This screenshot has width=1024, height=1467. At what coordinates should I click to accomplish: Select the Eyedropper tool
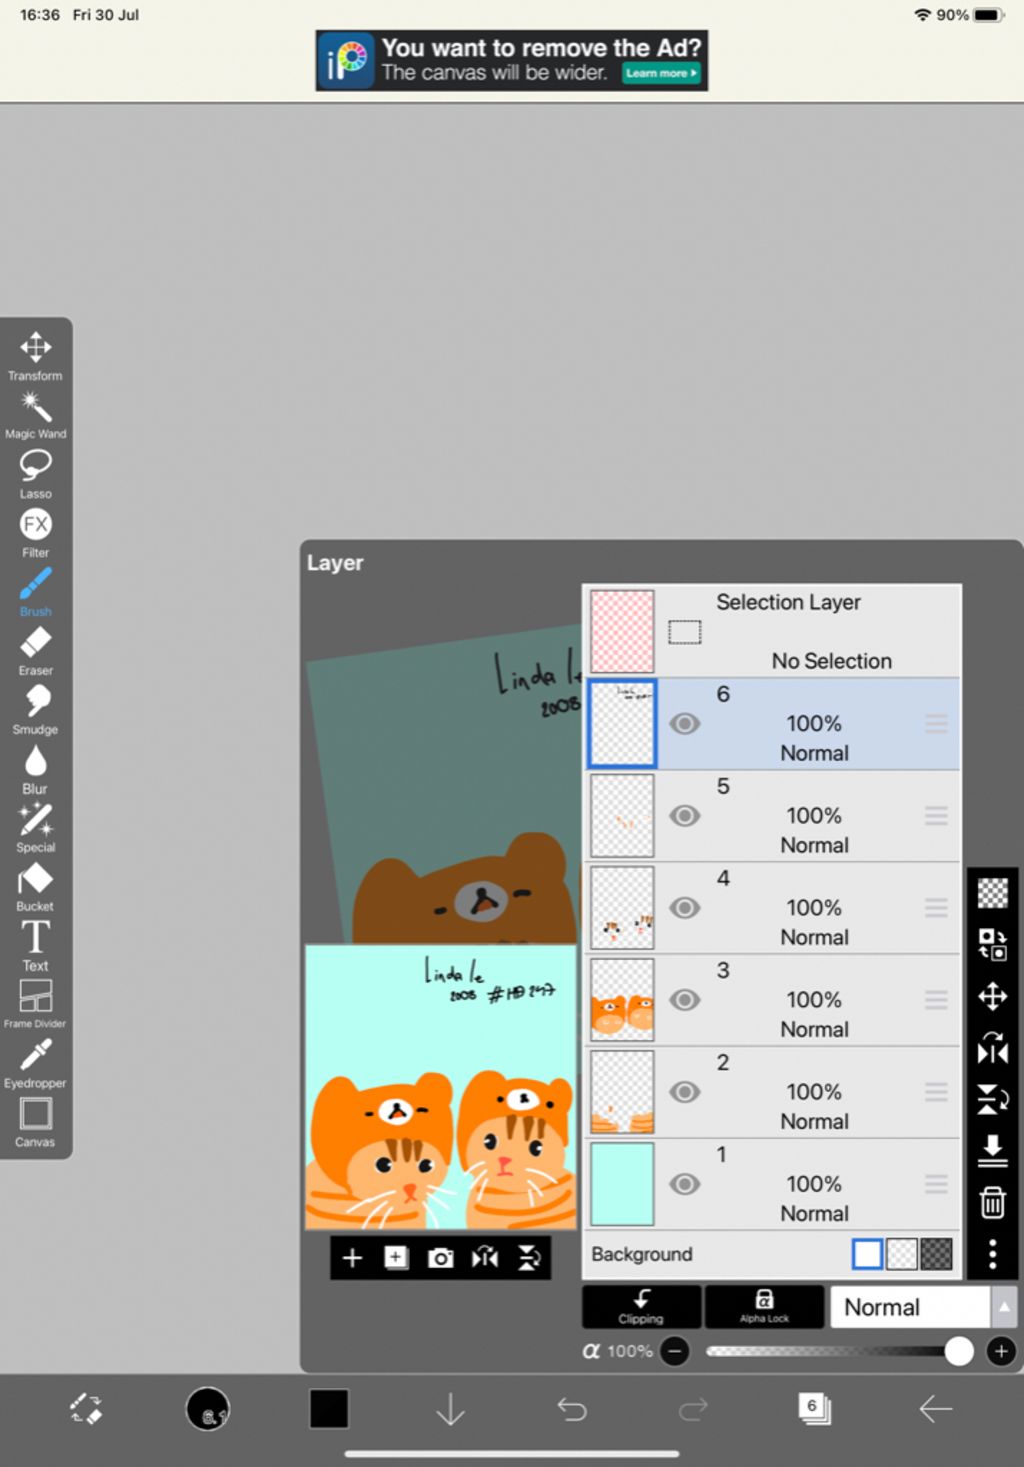(35, 1062)
